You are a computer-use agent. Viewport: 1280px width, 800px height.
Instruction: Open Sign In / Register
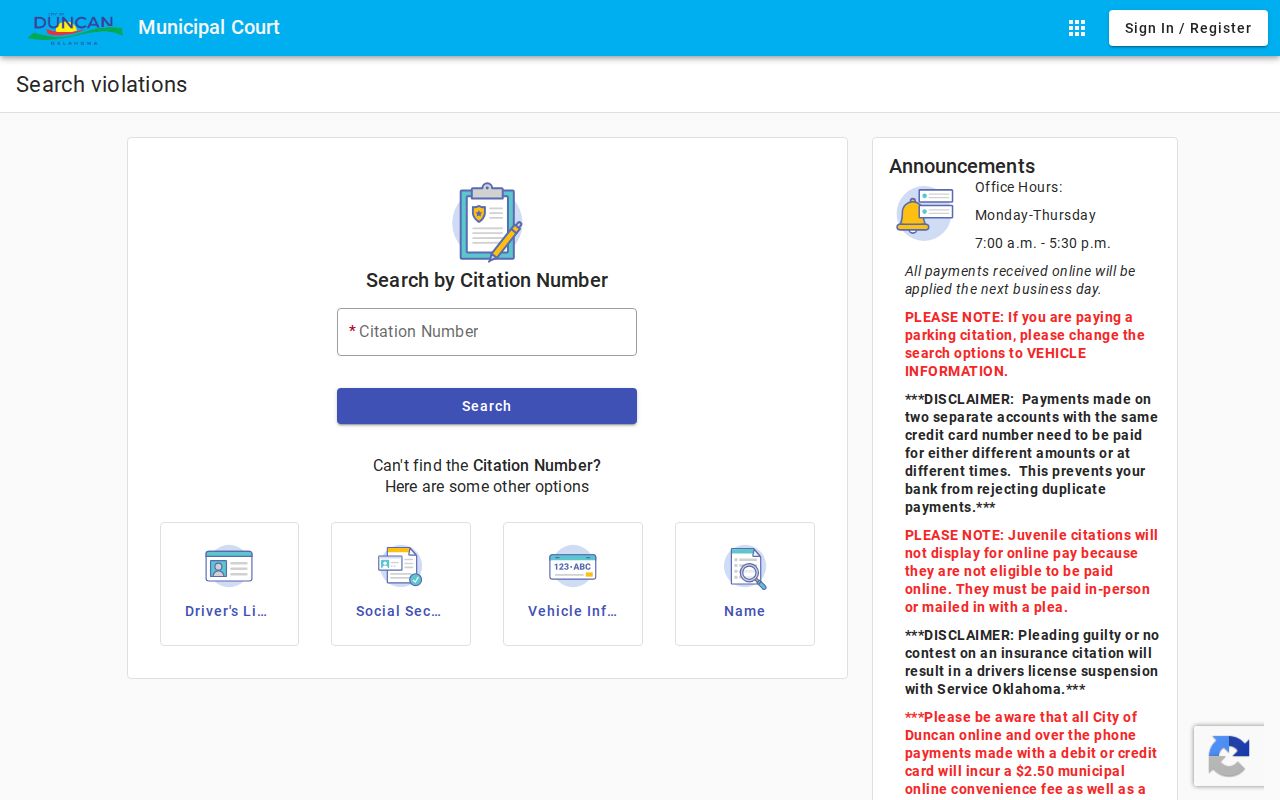tap(1188, 28)
